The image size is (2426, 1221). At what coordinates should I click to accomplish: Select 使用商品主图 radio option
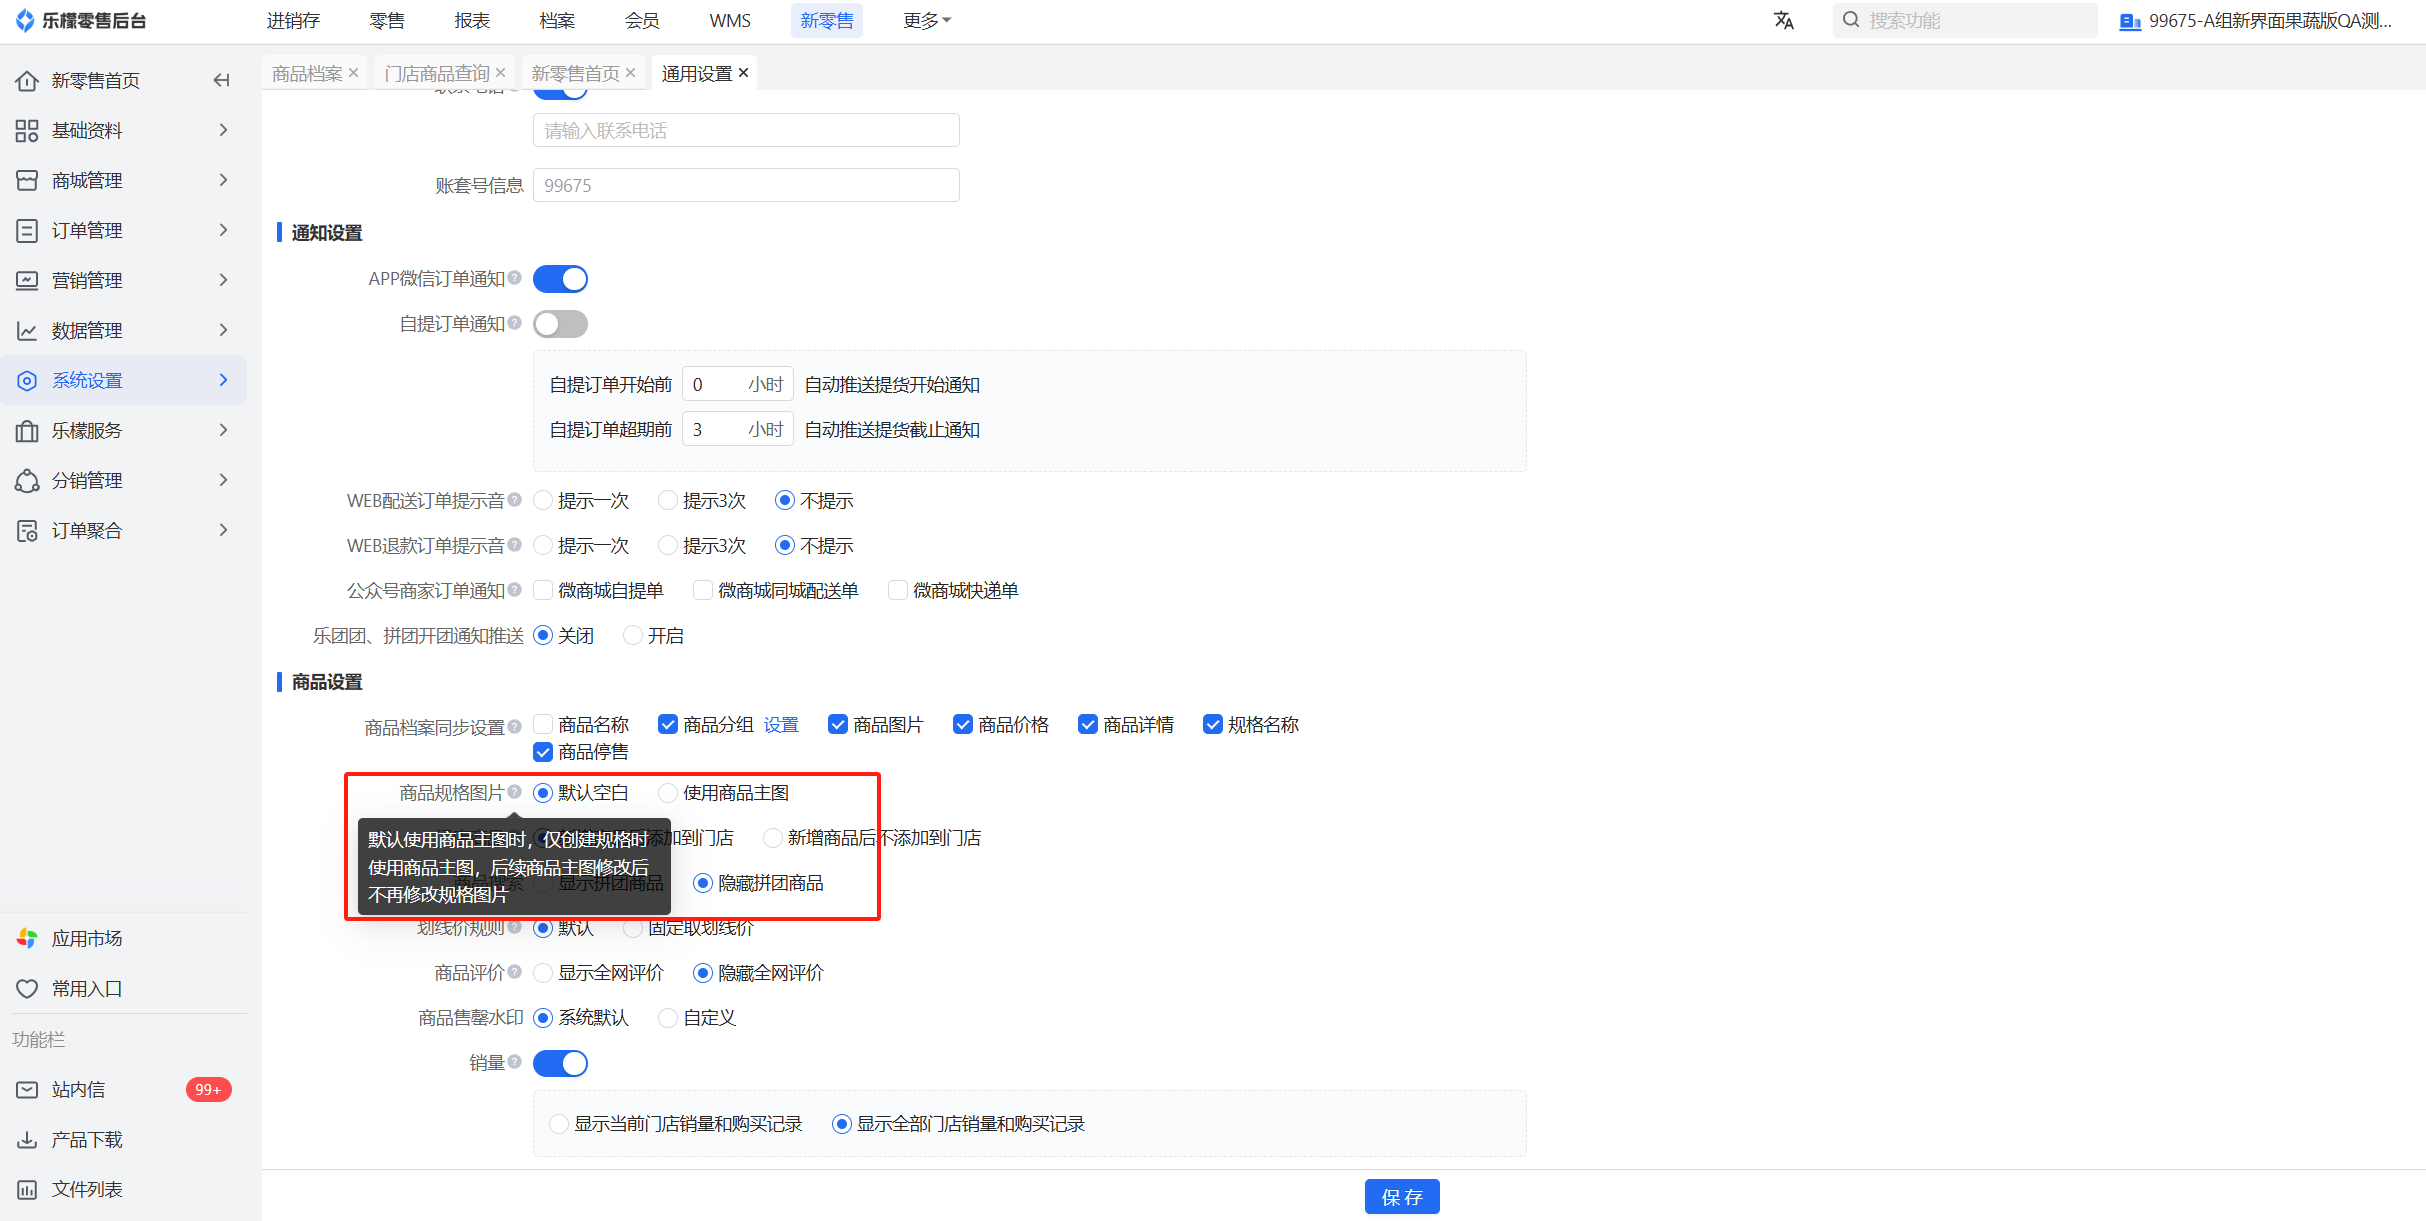point(668,793)
